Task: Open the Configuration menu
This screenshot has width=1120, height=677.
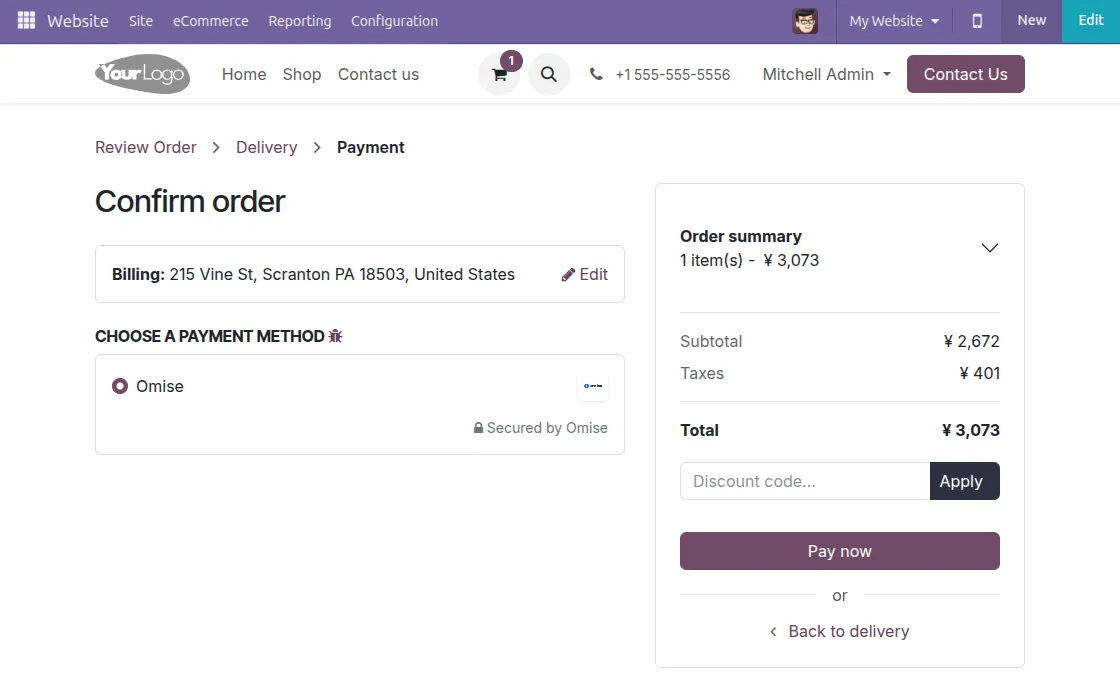Action: [394, 20]
